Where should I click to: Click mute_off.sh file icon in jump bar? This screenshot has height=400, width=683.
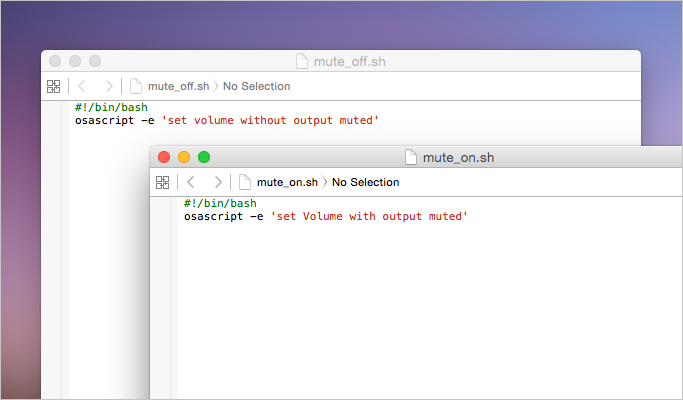click(136, 86)
